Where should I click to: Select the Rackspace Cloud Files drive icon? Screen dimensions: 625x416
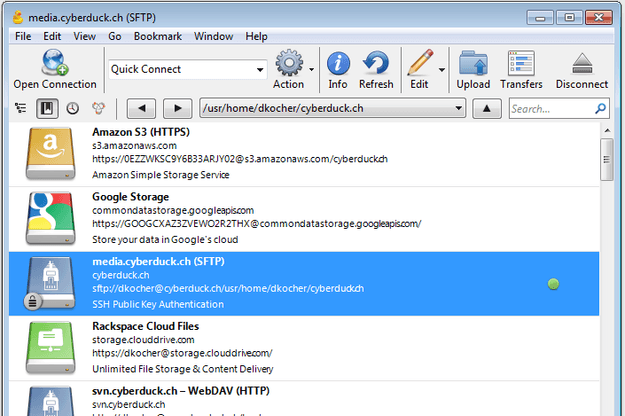tap(50, 348)
